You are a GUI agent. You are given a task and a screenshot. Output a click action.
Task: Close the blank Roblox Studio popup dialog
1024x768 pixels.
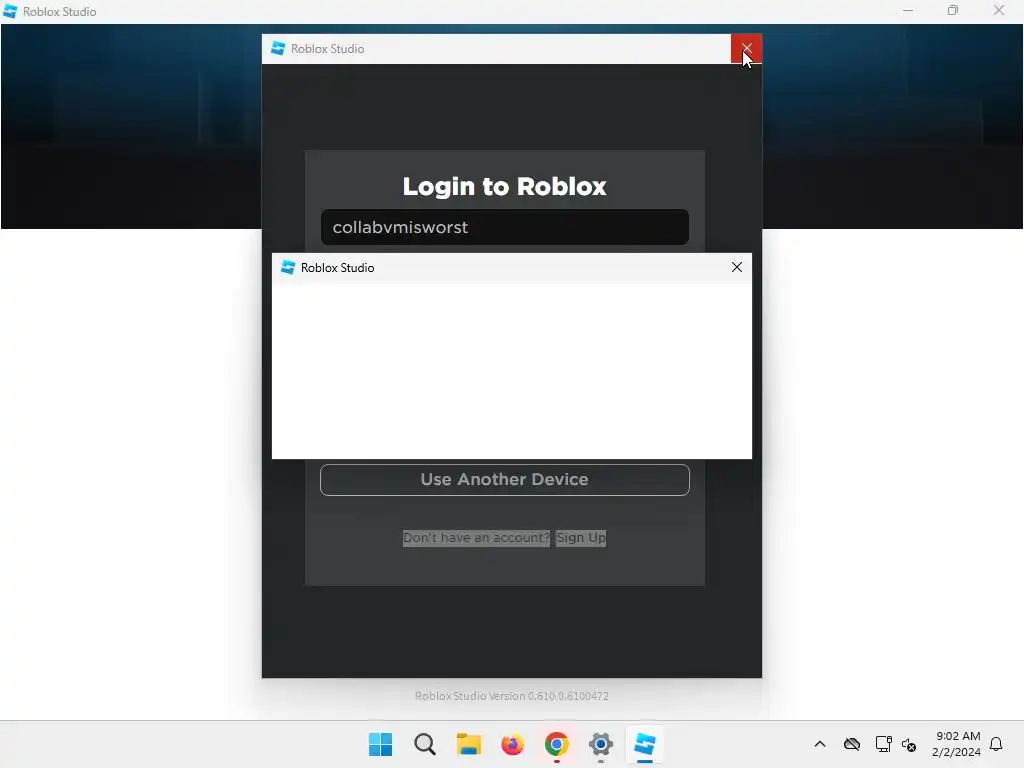click(737, 267)
